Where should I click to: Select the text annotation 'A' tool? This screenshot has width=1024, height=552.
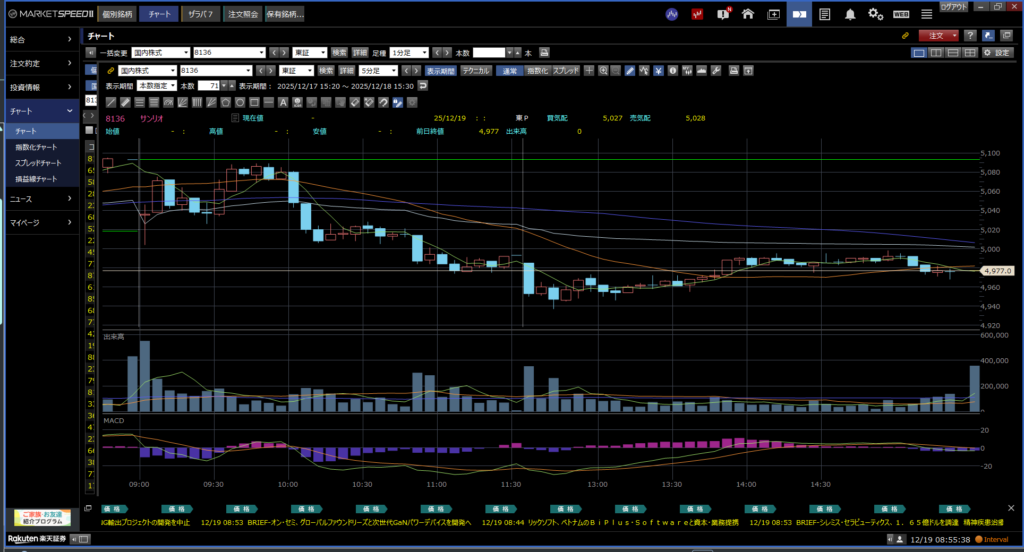(x=283, y=102)
